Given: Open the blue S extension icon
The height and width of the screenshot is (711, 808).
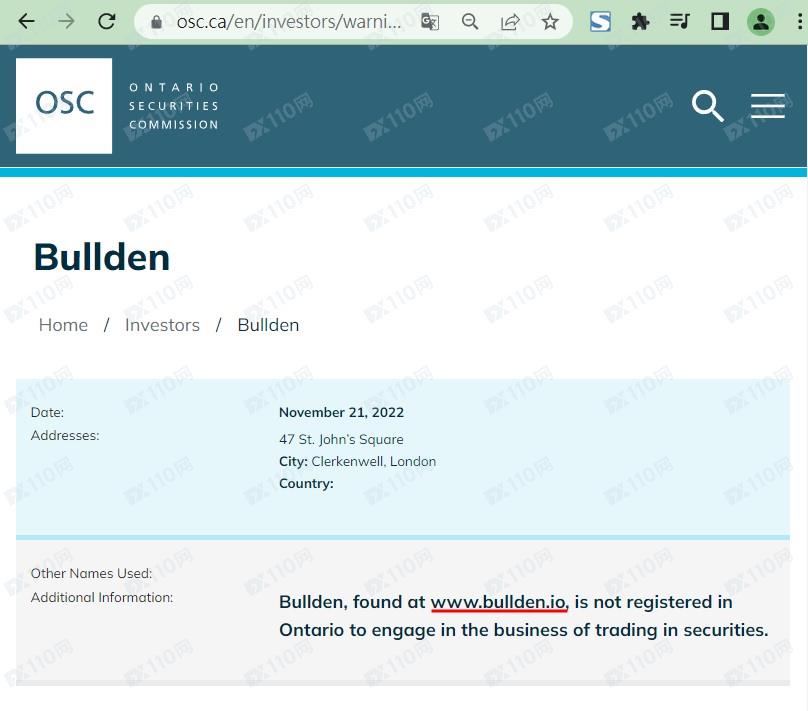Looking at the screenshot, I should pos(600,21).
